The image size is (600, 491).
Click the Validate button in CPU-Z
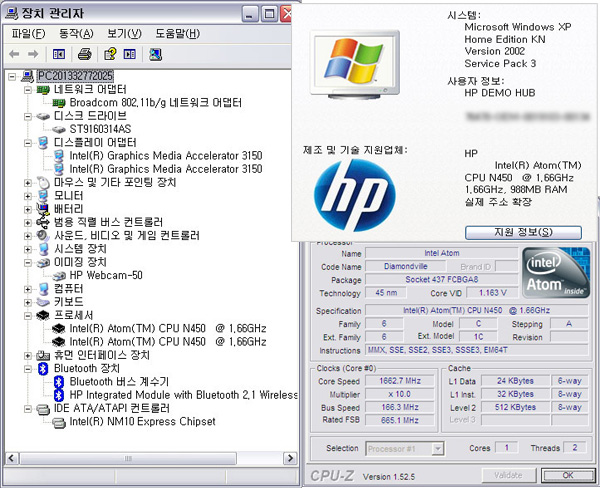(x=509, y=475)
